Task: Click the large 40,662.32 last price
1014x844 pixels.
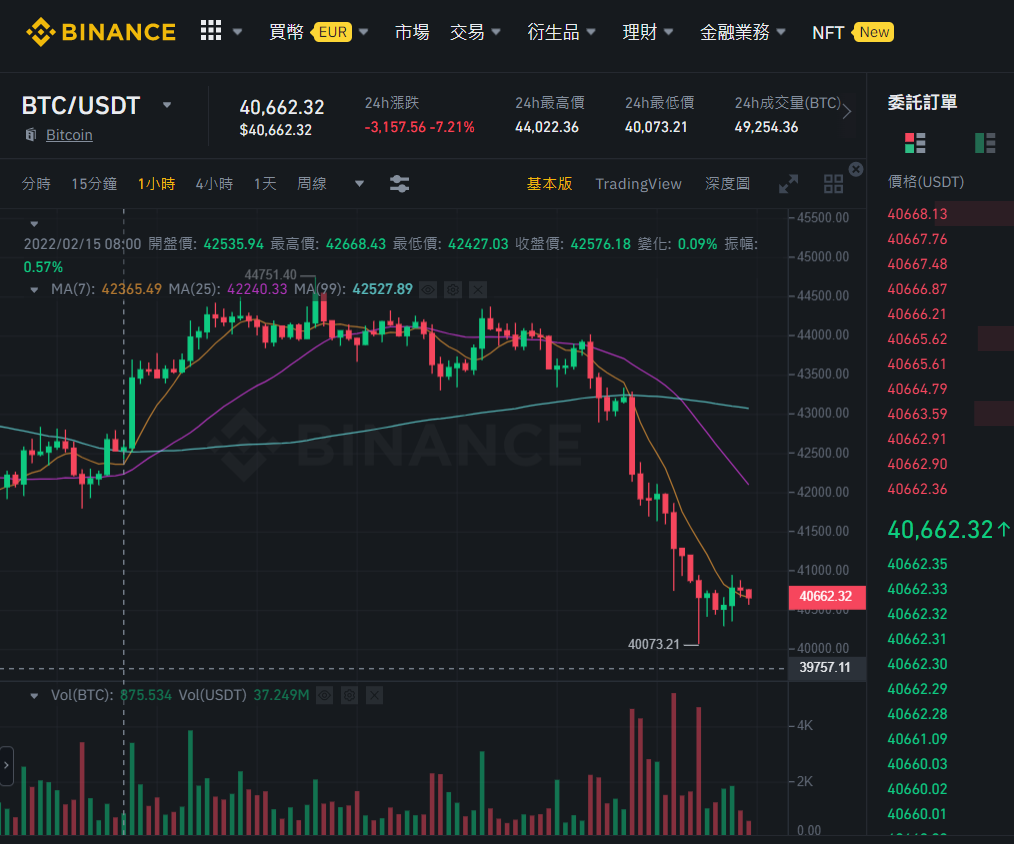Action: (940, 530)
